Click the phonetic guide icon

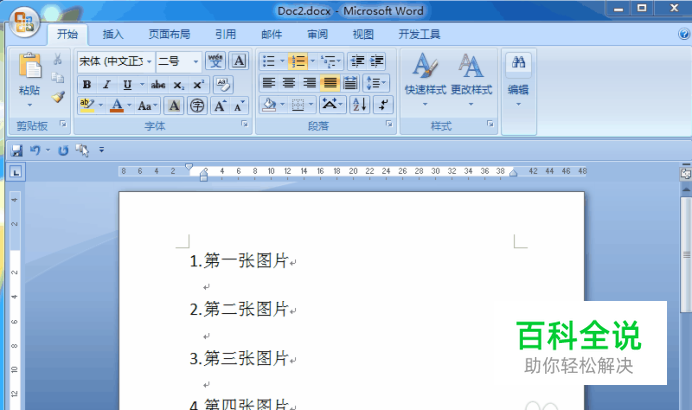pyautogui.click(x=215, y=61)
